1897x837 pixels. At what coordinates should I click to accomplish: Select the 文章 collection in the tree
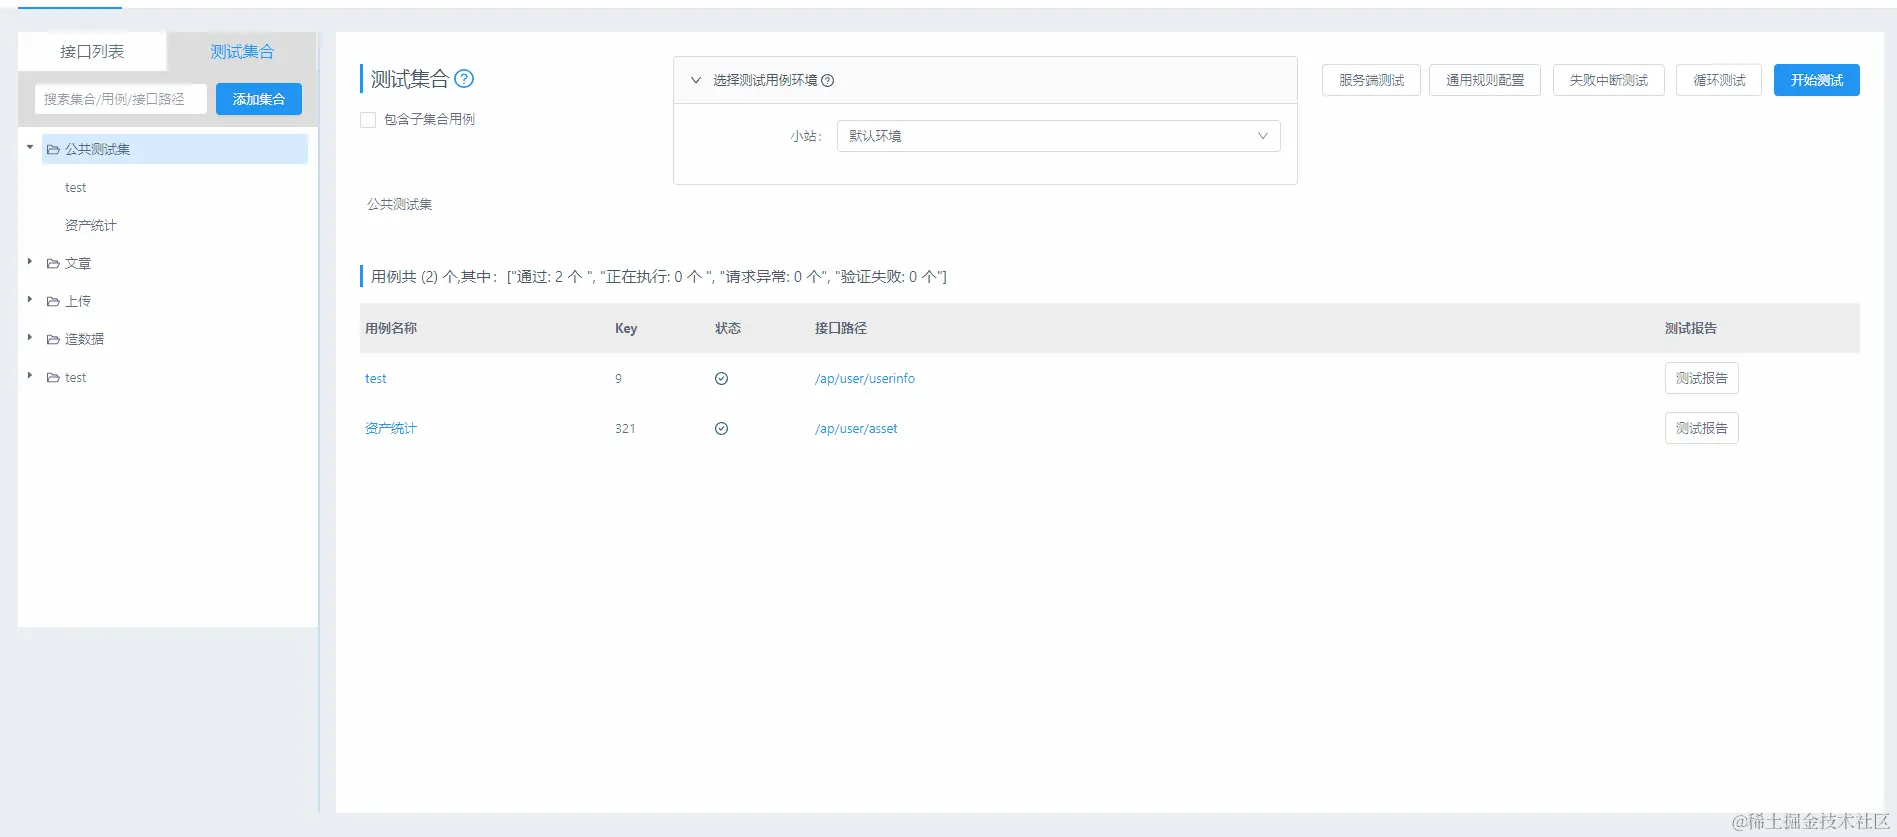click(78, 264)
